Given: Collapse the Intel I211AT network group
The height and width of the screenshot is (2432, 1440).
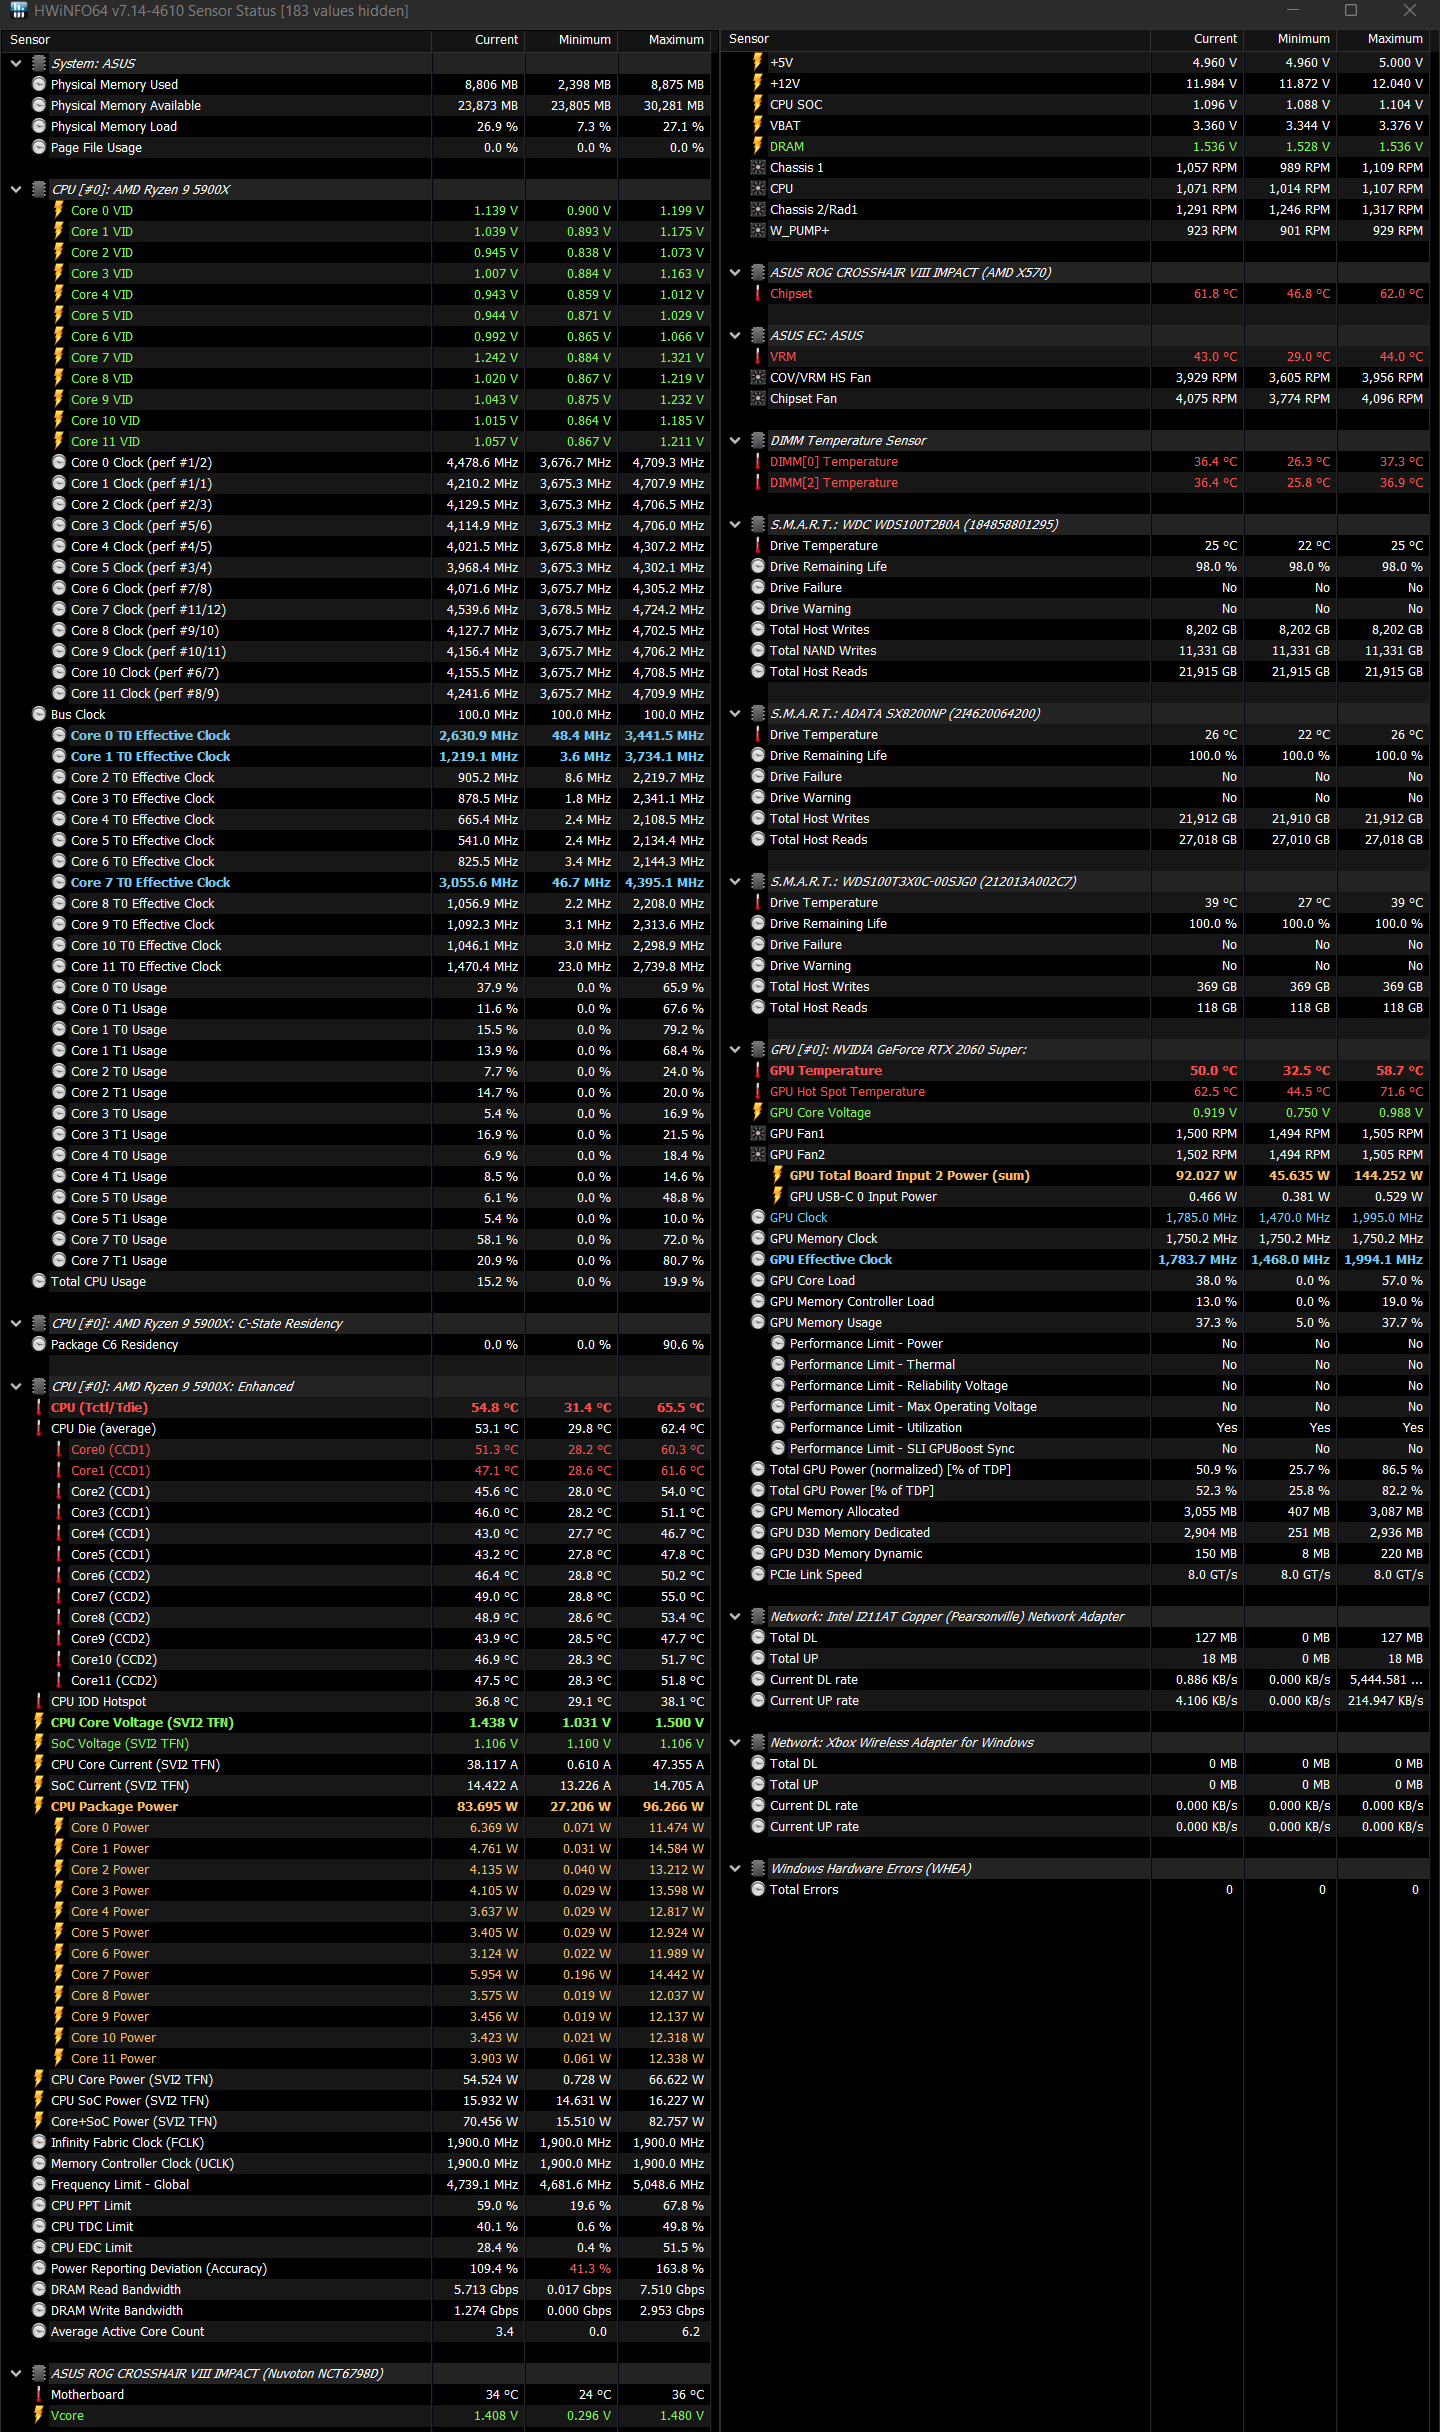Looking at the screenshot, I should click(x=735, y=1616).
